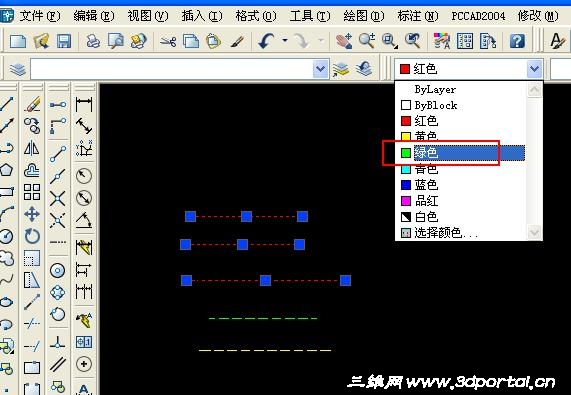Select the Erase tool

32,104
